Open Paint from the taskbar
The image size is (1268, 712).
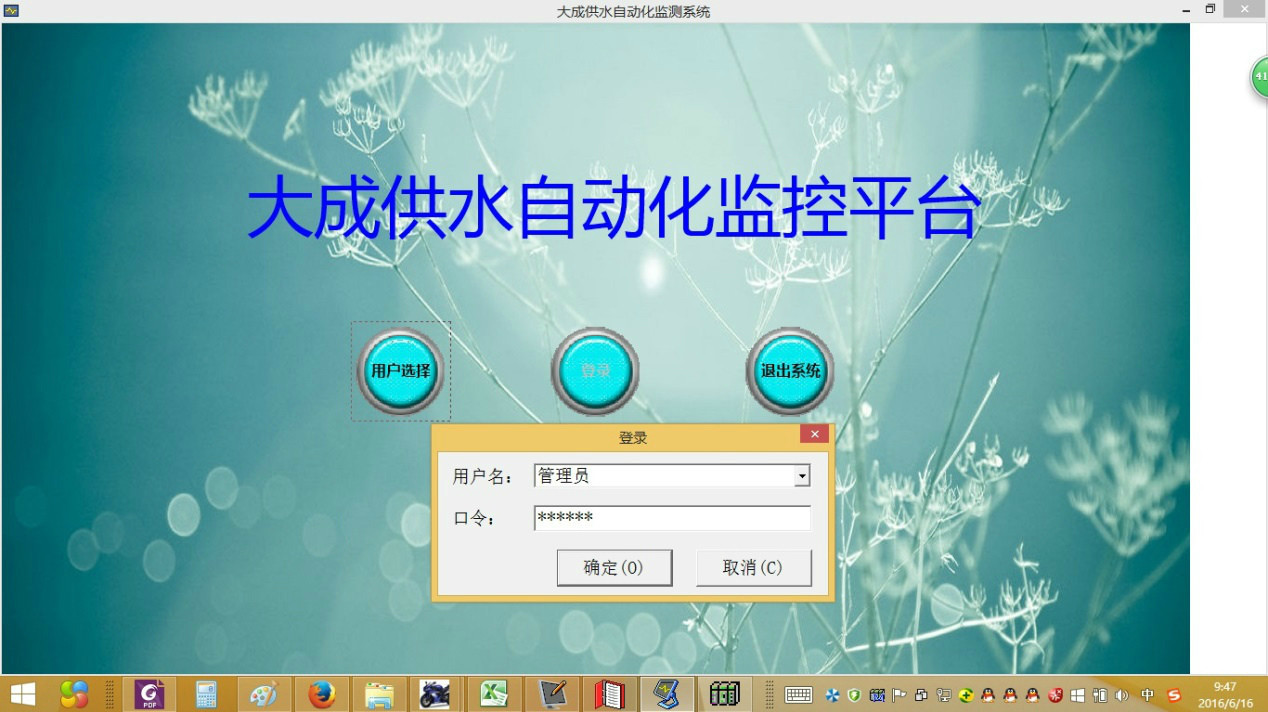pos(264,694)
